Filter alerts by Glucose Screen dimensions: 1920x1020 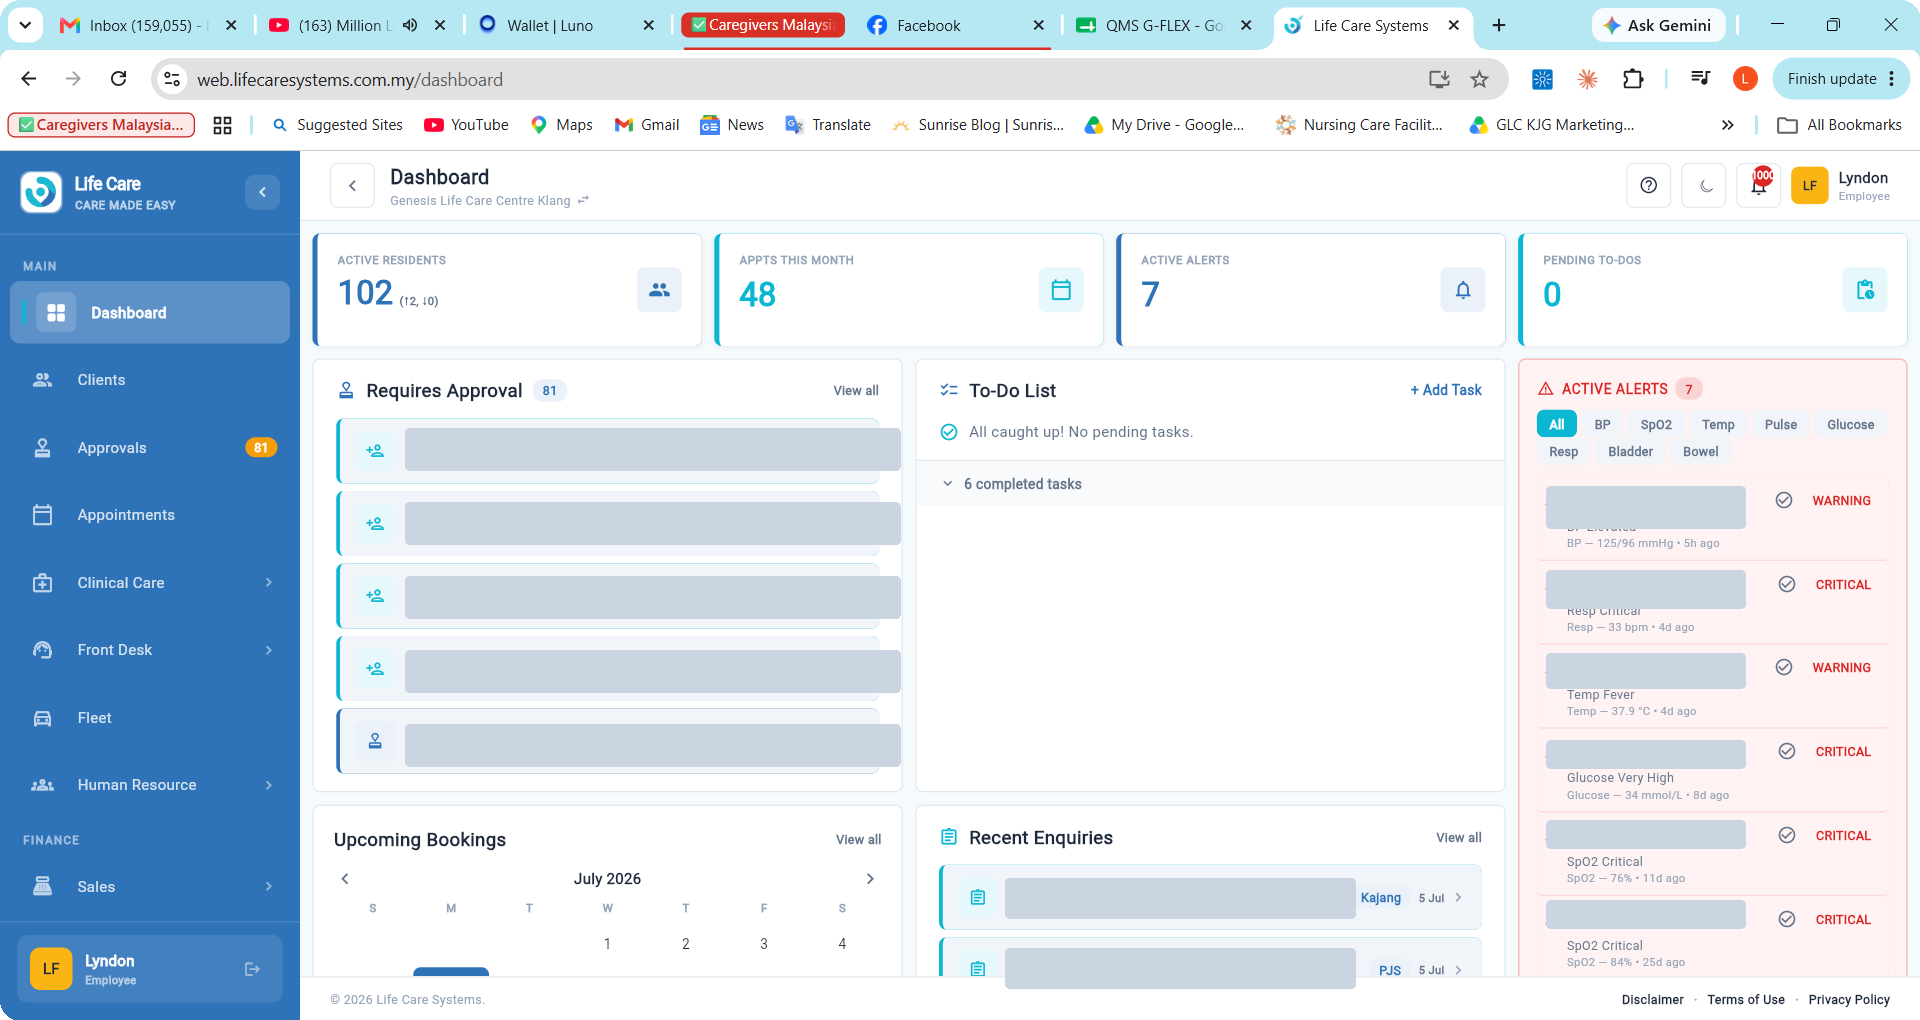1851,424
